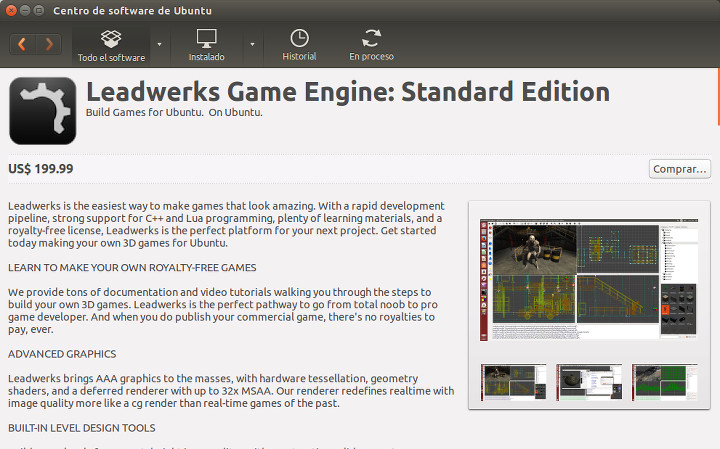Select the third small screenshot thumbnail
The width and height of the screenshot is (720, 449).
point(664,382)
